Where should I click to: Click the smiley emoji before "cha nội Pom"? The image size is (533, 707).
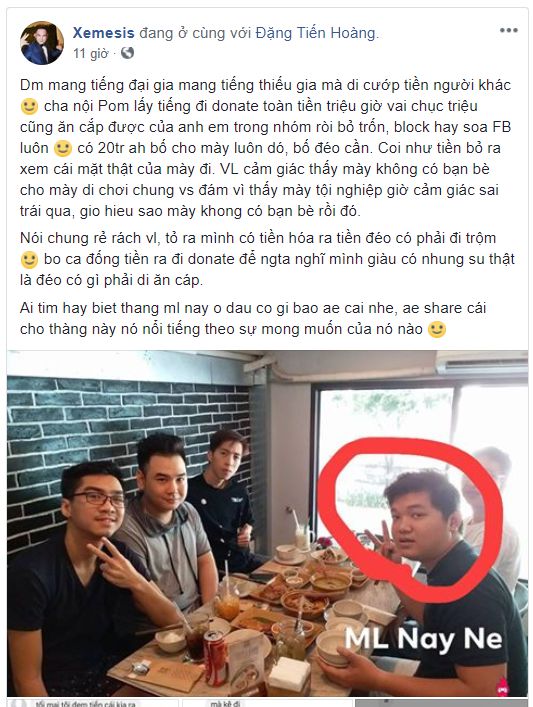pyautogui.click(x=29, y=107)
